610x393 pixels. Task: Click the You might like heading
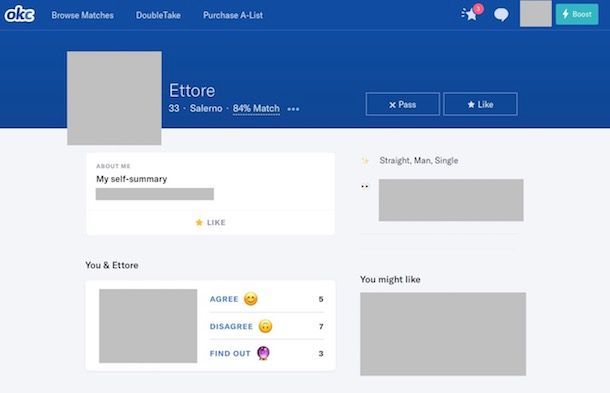click(390, 279)
